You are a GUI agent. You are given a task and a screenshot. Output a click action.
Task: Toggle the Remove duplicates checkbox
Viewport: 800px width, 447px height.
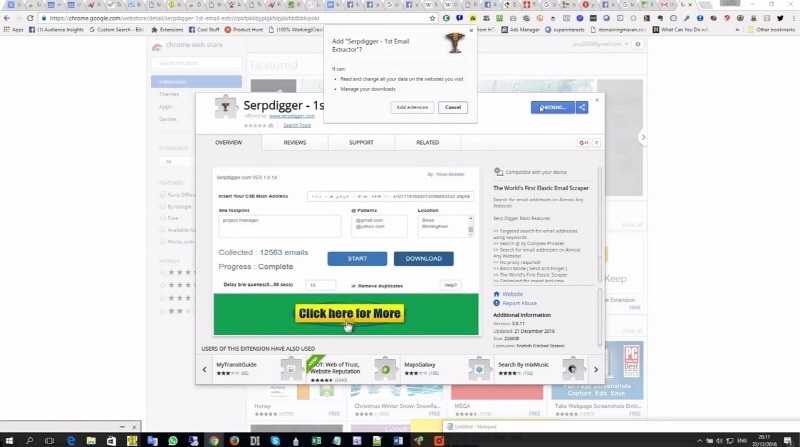point(353,286)
